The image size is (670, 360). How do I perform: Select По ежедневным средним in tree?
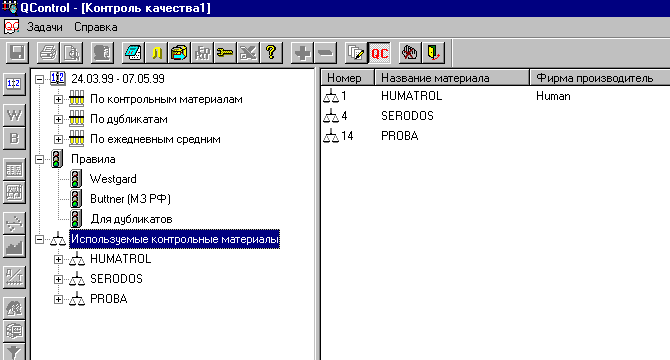click(x=155, y=139)
